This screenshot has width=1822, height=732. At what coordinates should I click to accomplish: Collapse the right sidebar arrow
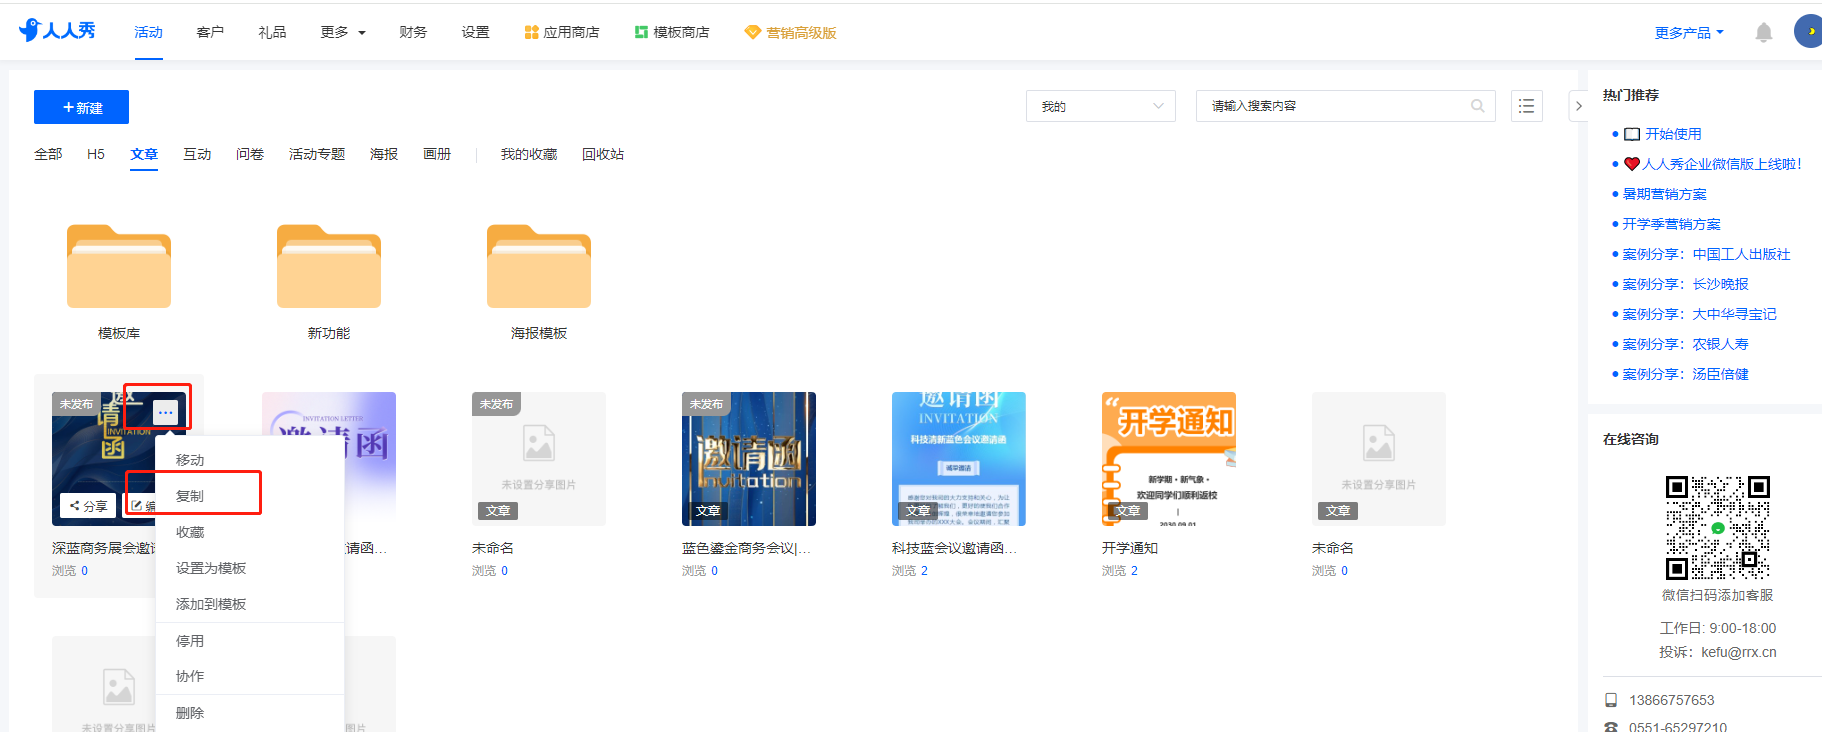(1578, 106)
